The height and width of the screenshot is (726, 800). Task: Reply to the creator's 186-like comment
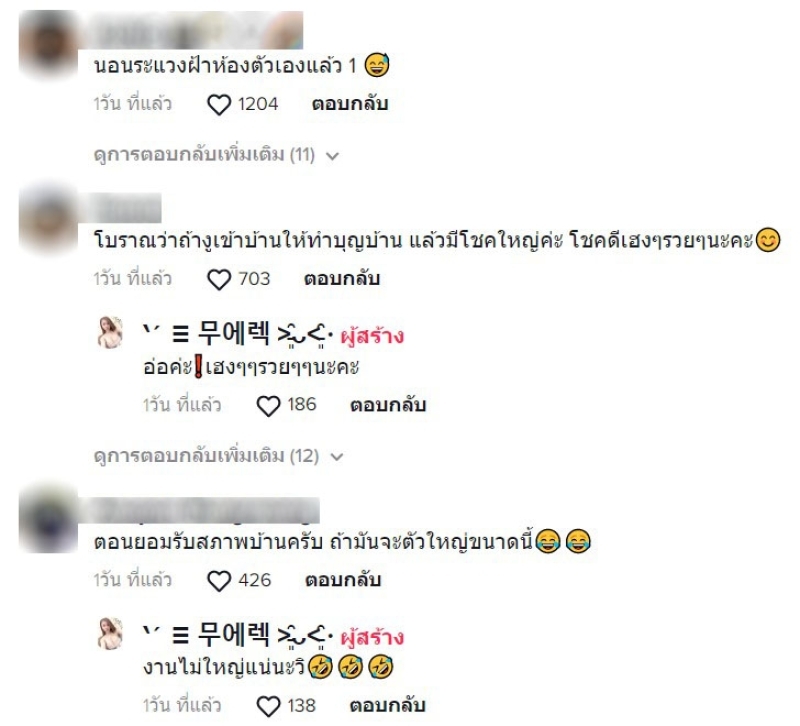[x=388, y=405]
